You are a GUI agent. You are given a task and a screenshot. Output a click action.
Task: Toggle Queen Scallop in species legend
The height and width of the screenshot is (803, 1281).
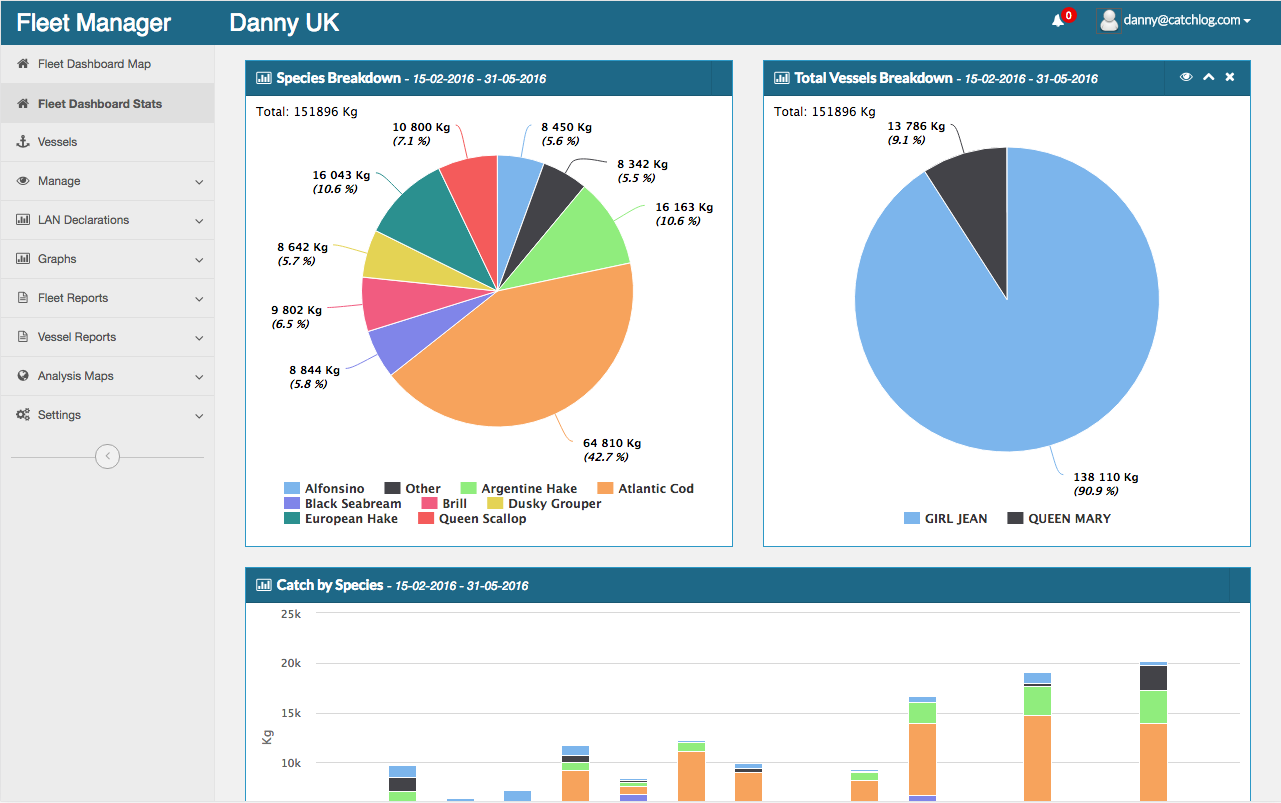(x=471, y=519)
